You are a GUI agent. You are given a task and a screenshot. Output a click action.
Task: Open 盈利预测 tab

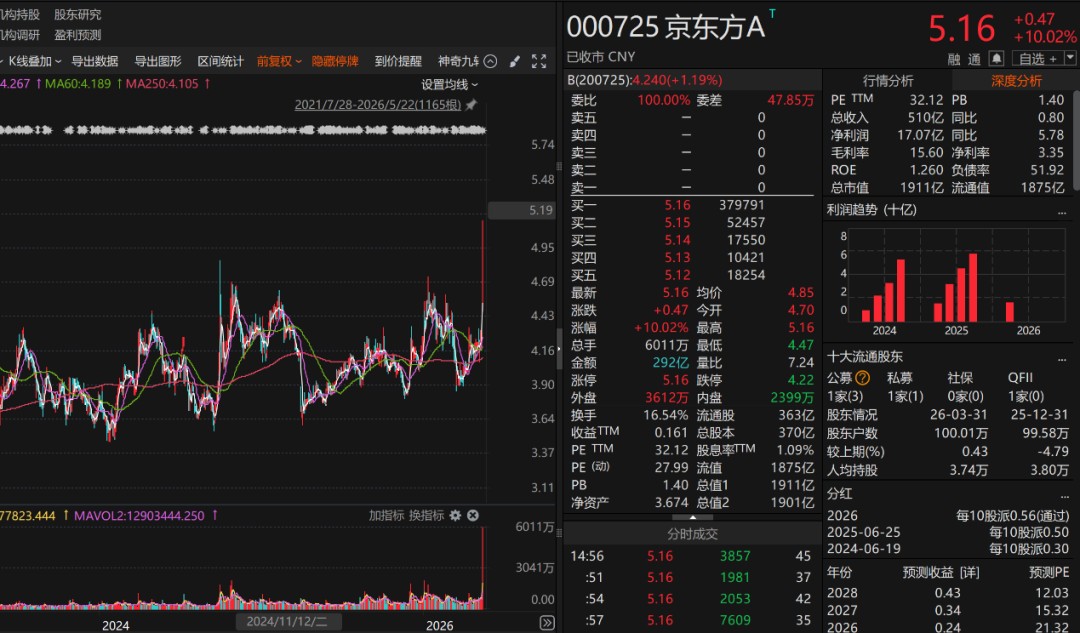click(77, 35)
